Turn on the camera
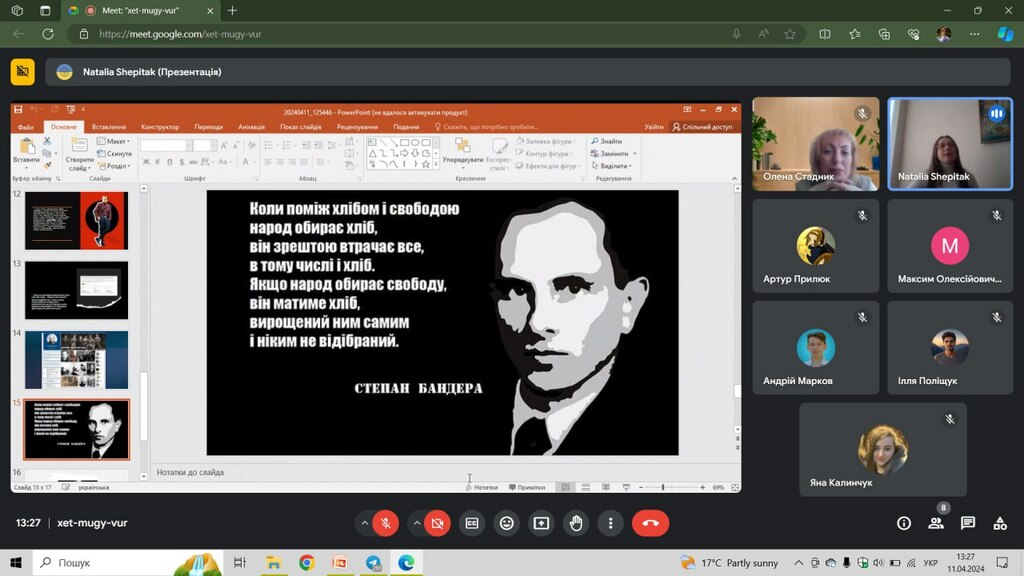 click(437, 523)
